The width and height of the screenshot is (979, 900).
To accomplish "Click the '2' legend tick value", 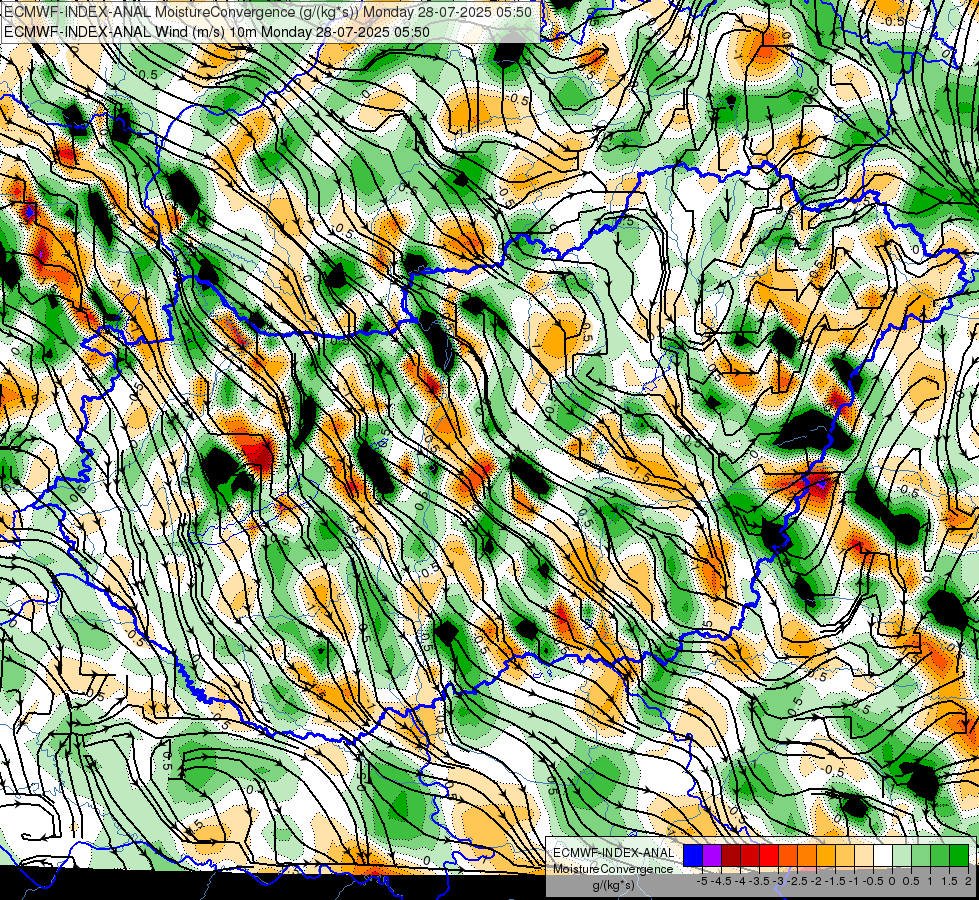I will 968,881.
